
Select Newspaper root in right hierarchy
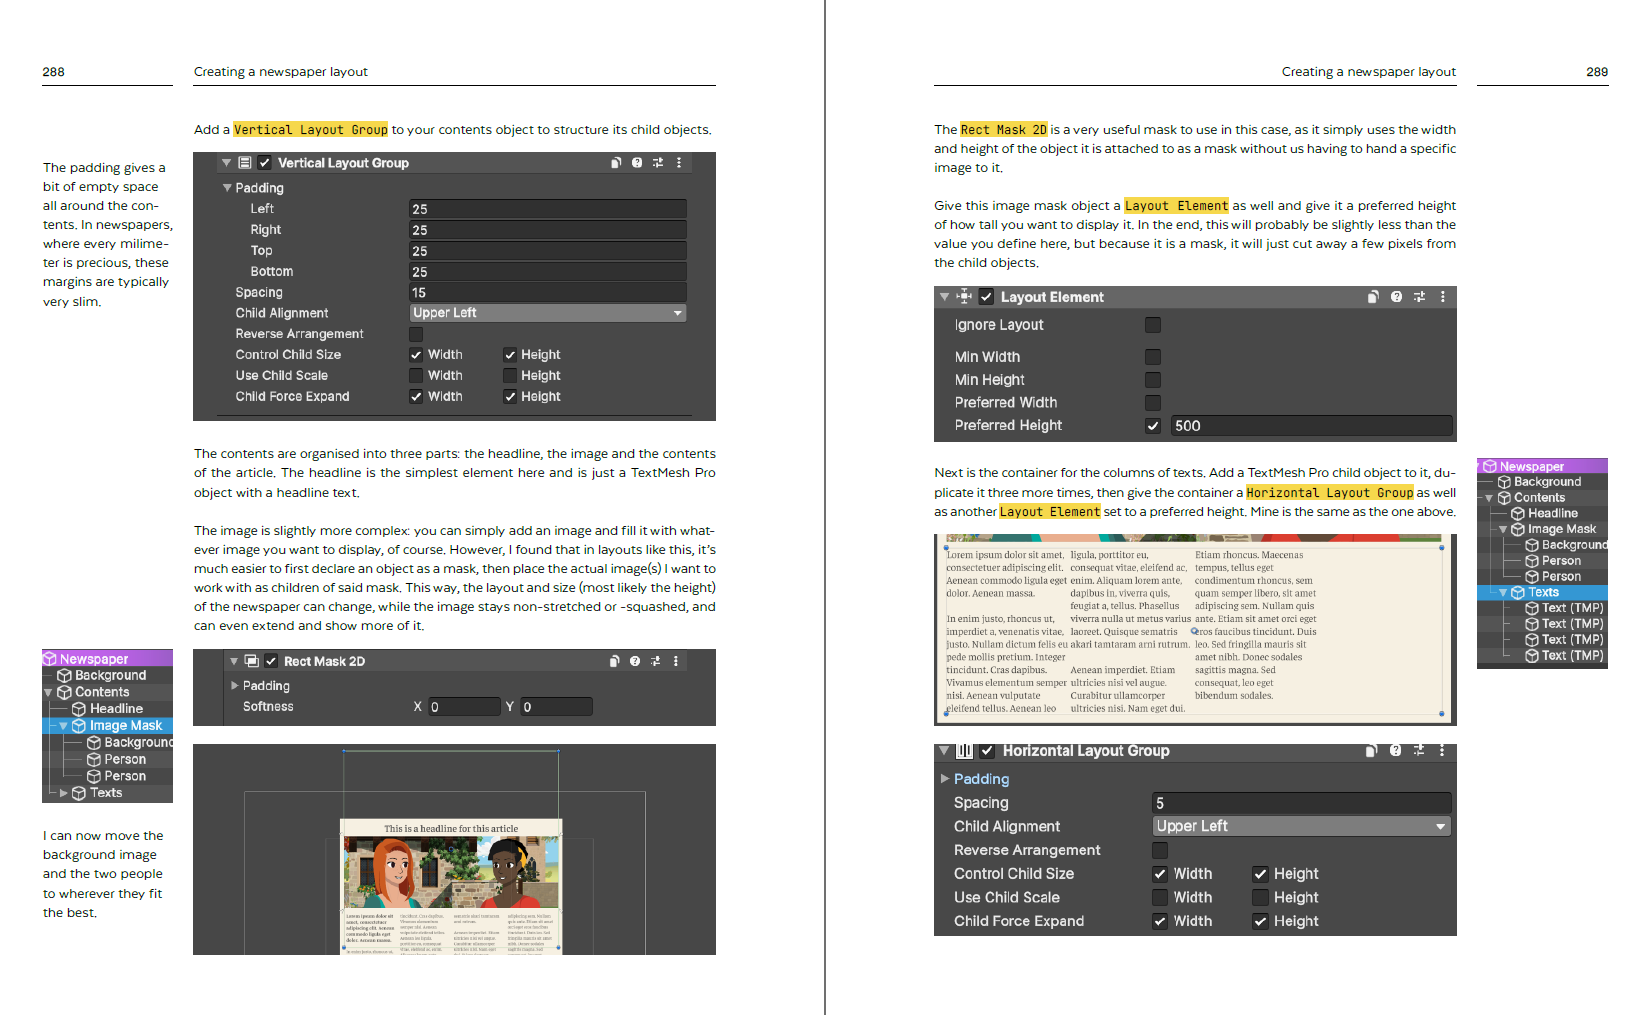1543,466
